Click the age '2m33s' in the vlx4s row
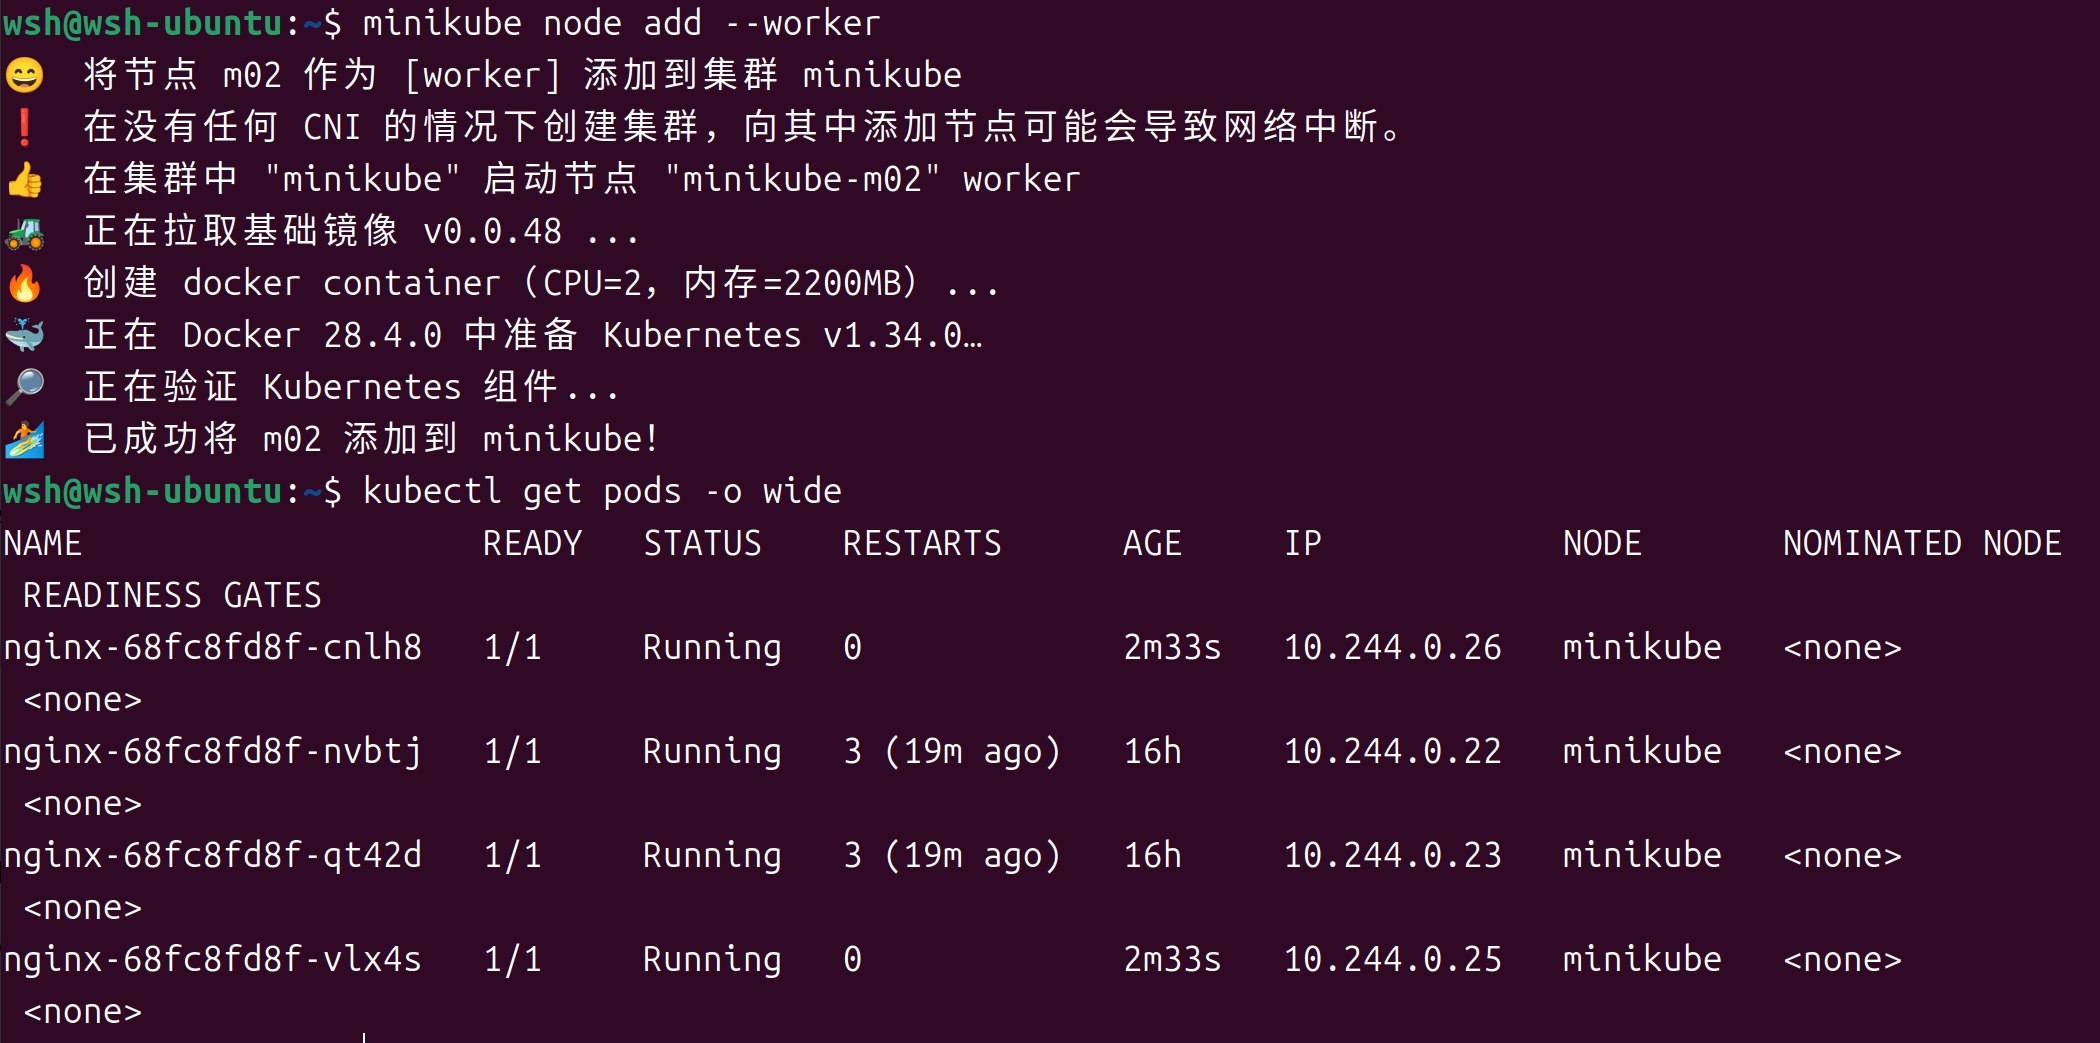The image size is (2100, 1043). click(1172, 959)
